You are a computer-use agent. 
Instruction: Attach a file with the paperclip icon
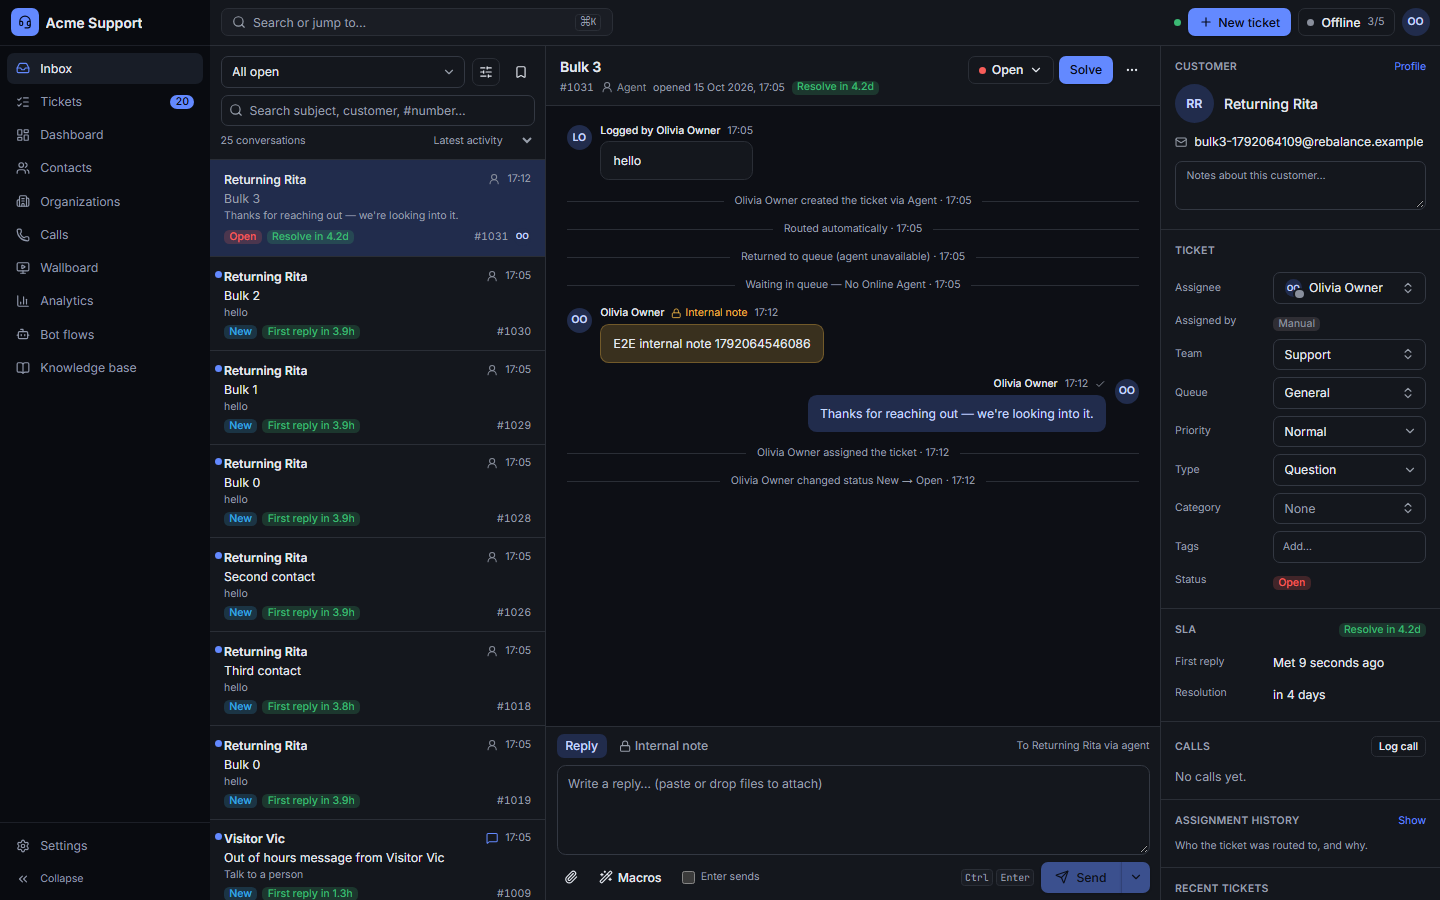pos(571,877)
